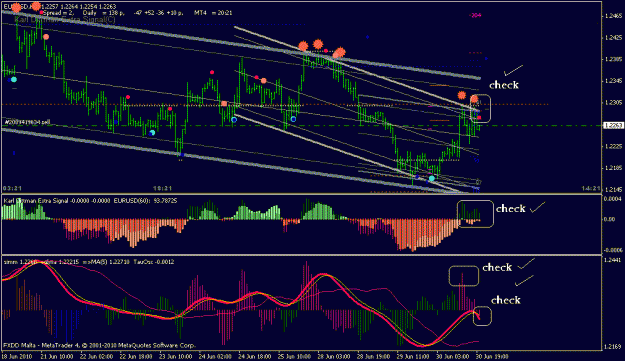Select the -0.0006 indicator scale value
The width and height of the screenshot is (625, 361).
click(613, 250)
